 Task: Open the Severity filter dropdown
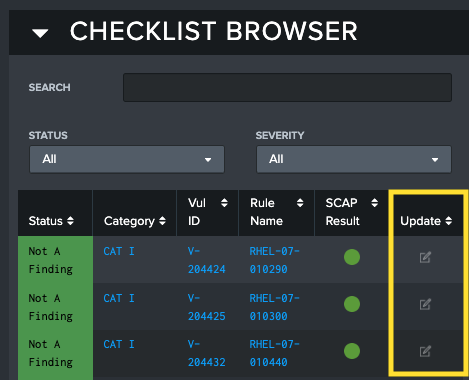click(354, 159)
